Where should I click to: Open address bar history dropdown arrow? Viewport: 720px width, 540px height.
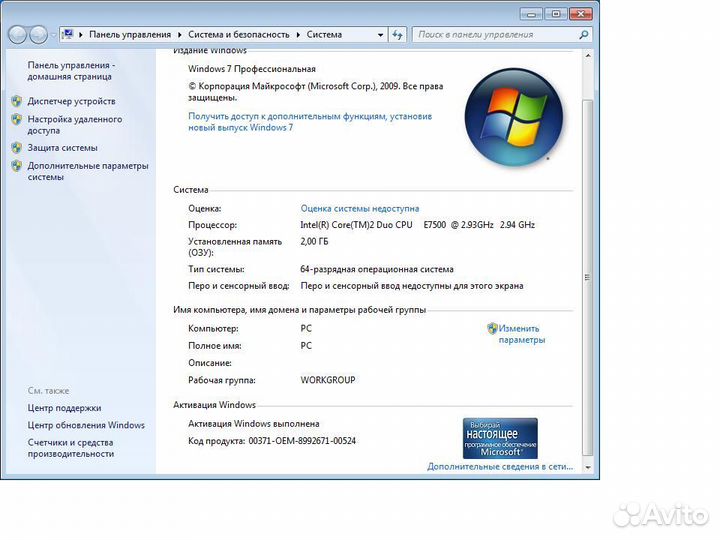380,35
